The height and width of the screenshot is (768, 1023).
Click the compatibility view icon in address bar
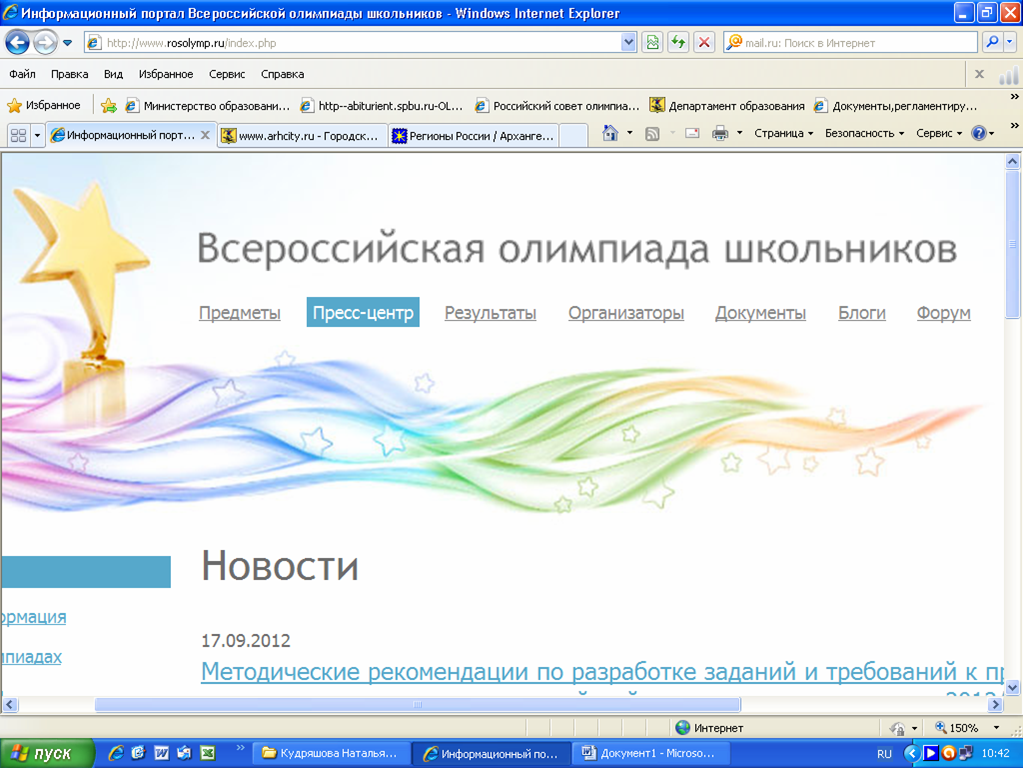[653, 43]
